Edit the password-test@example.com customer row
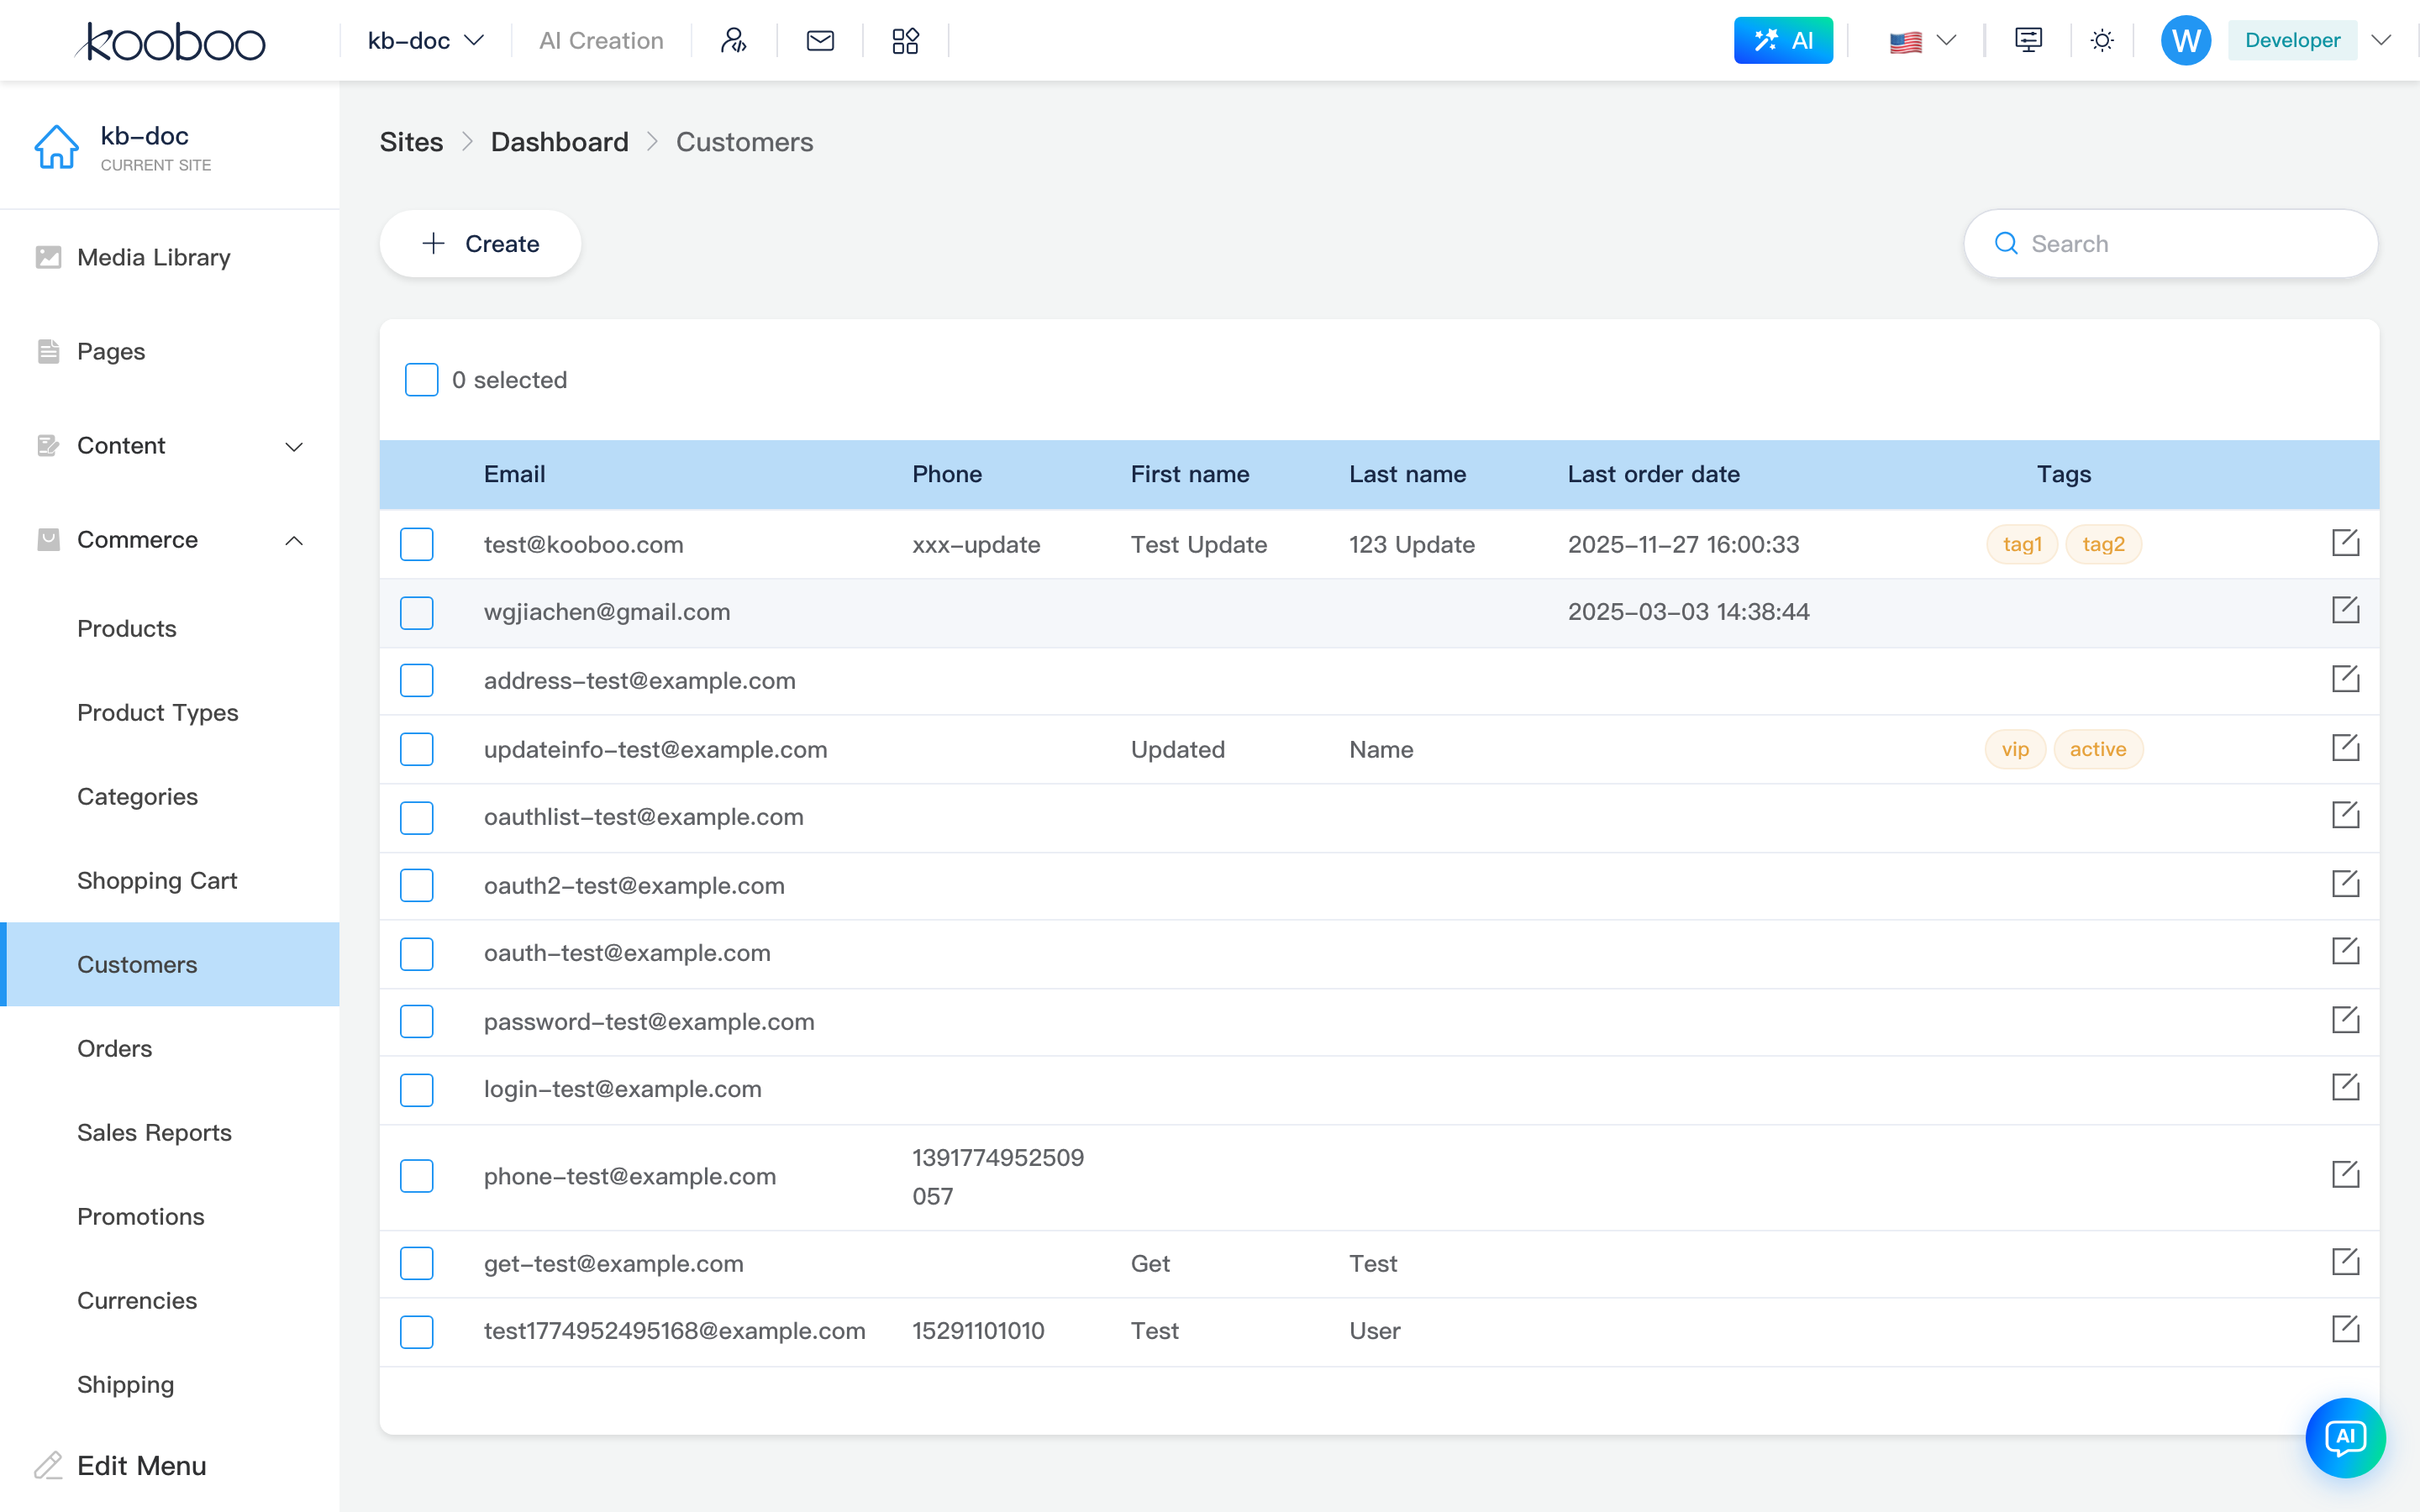This screenshot has width=2420, height=1512. [2345, 1020]
